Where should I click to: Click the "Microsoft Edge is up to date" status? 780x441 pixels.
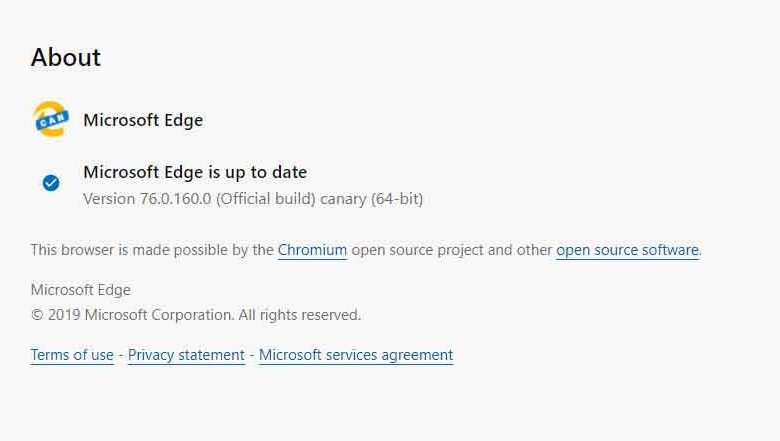tap(195, 172)
